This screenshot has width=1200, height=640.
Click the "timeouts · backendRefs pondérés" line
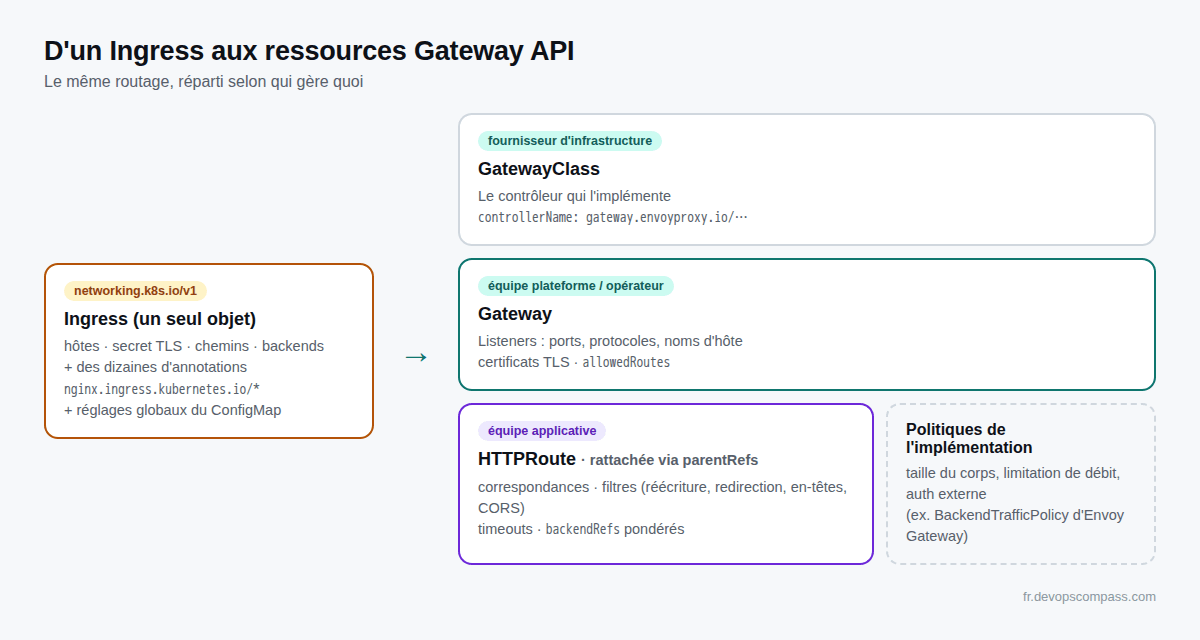[x=581, y=529]
